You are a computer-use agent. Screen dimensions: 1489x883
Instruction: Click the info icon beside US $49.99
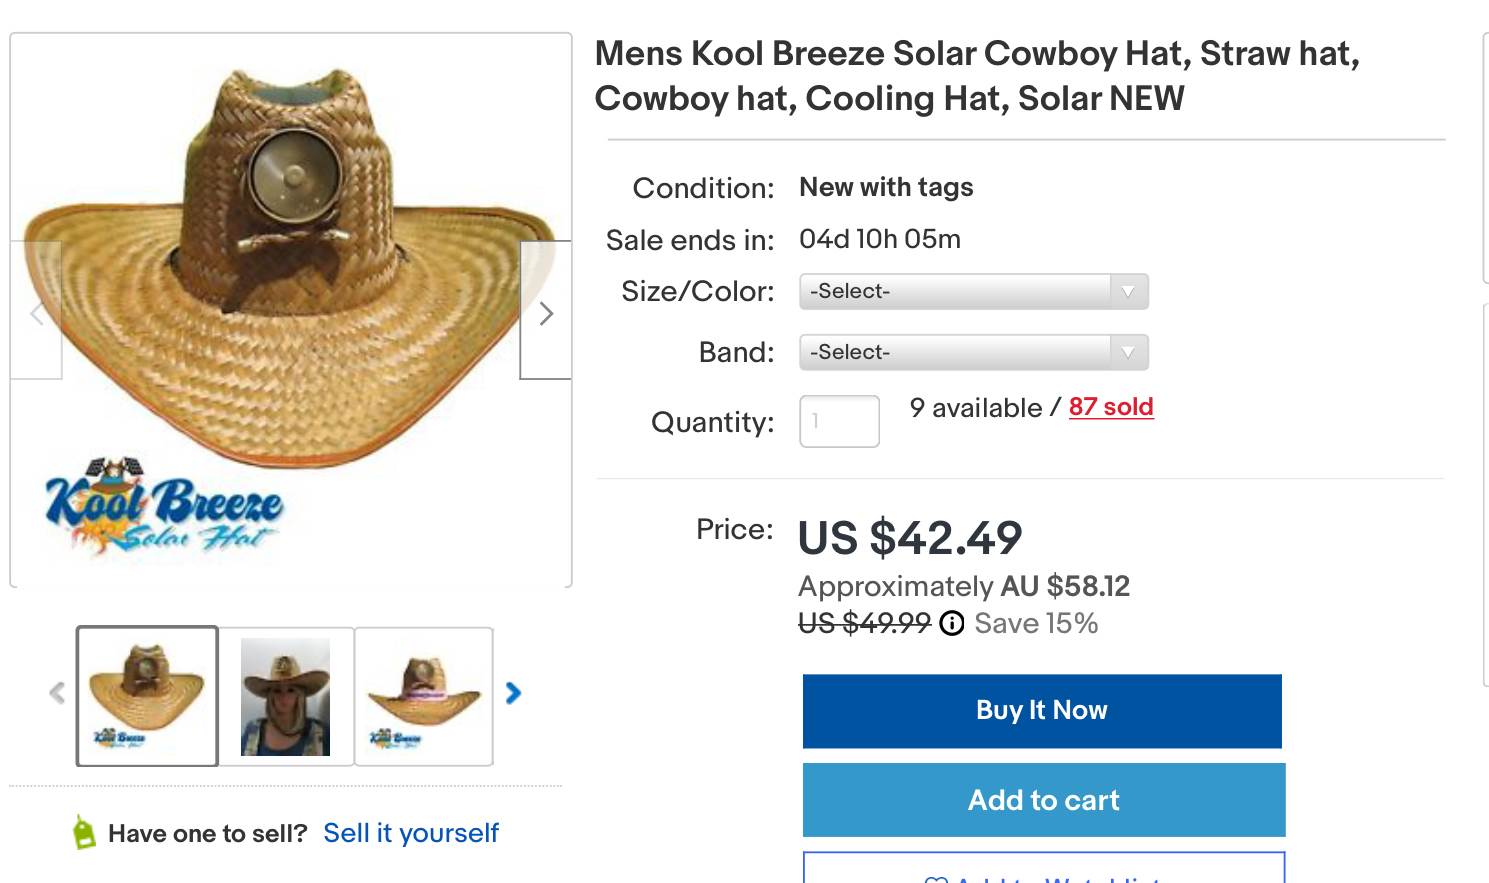(952, 624)
